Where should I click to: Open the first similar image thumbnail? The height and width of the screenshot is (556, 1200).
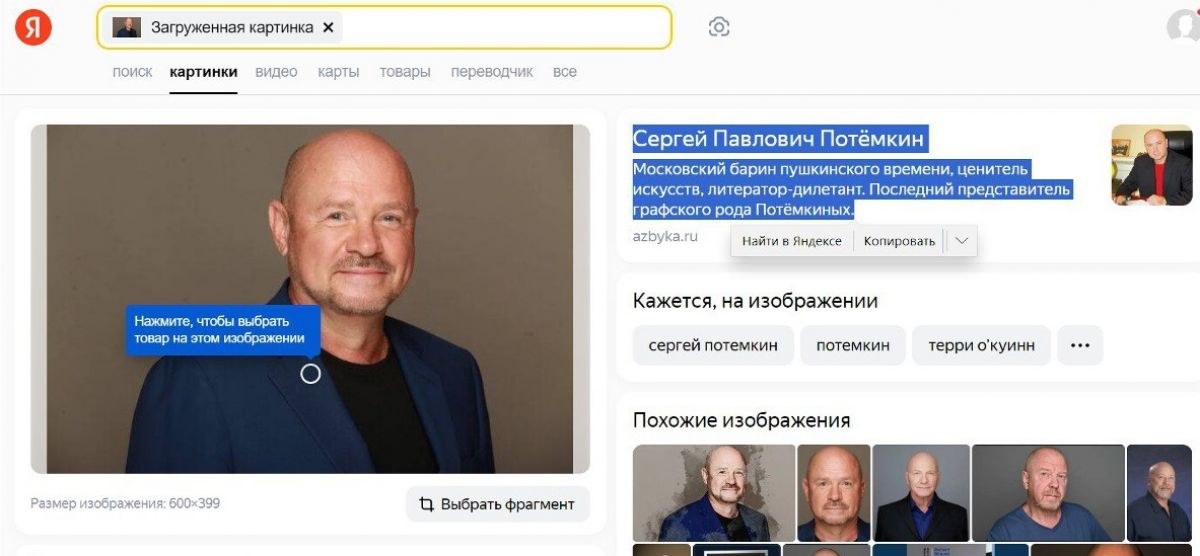(x=714, y=493)
